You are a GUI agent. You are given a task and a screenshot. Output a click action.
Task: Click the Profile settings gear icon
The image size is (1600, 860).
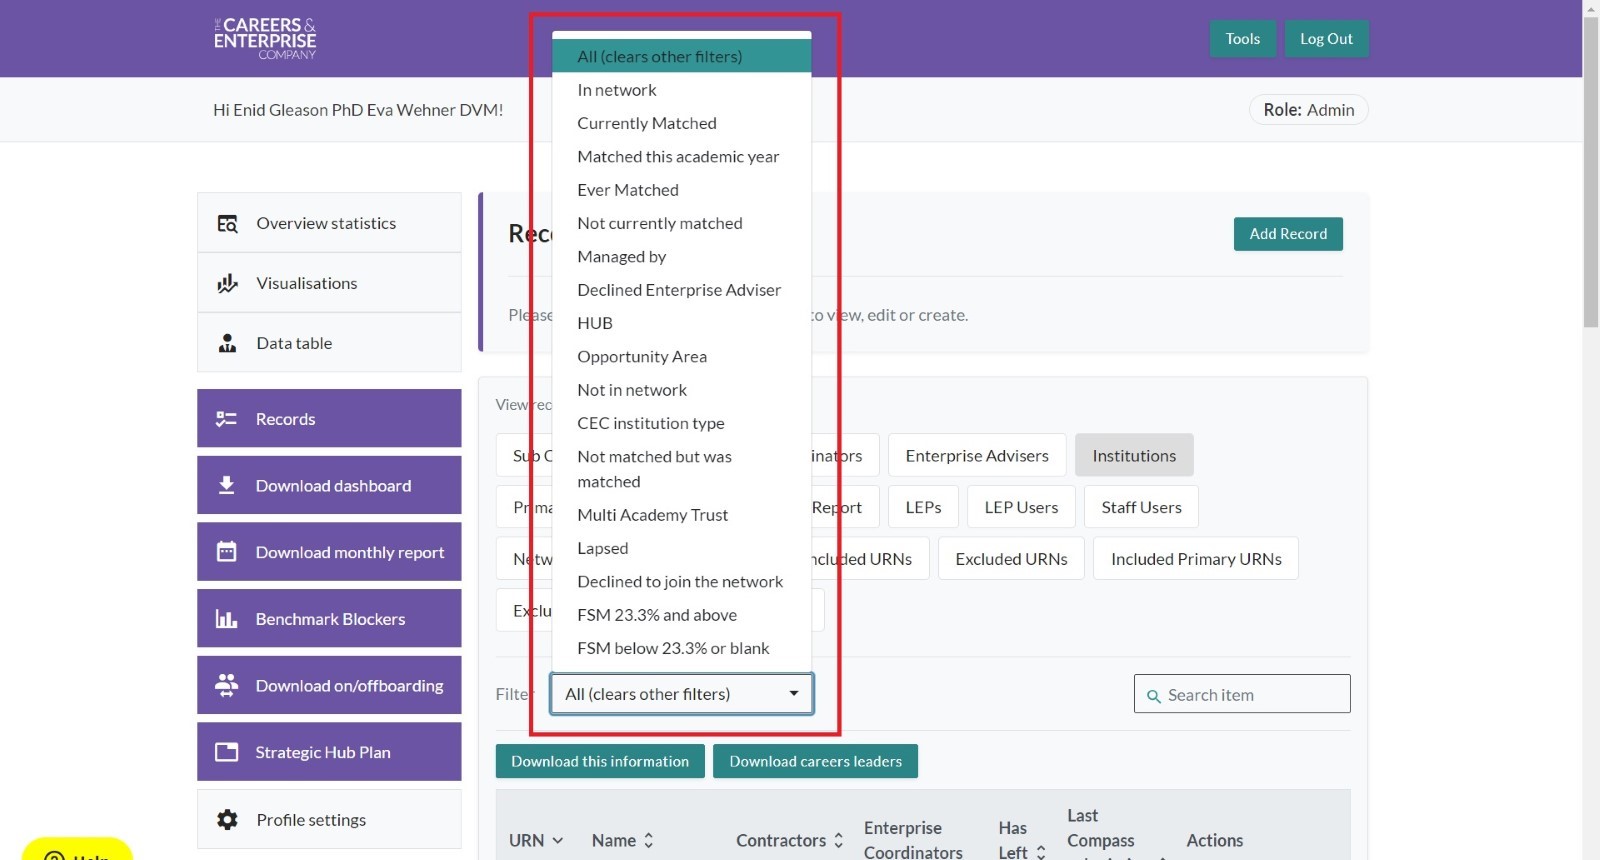tap(228, 820)
